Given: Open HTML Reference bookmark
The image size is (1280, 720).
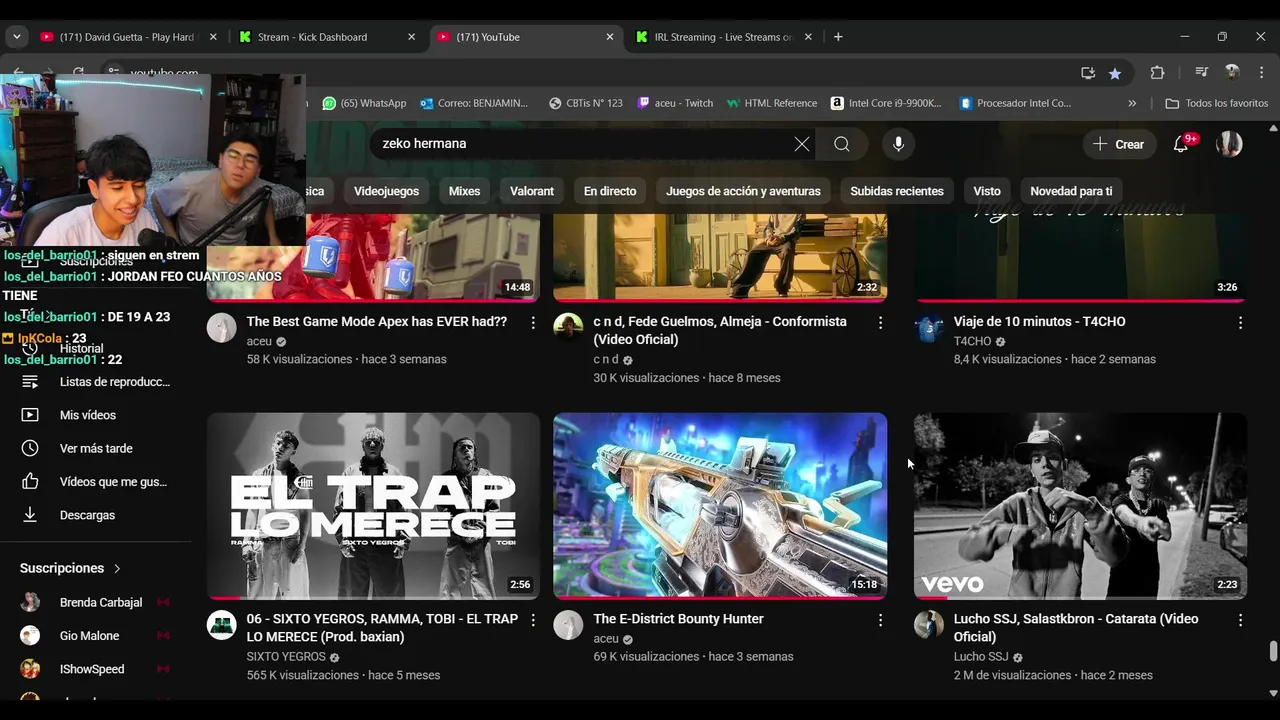Looking at the screenshot, I should pos(771,103).
